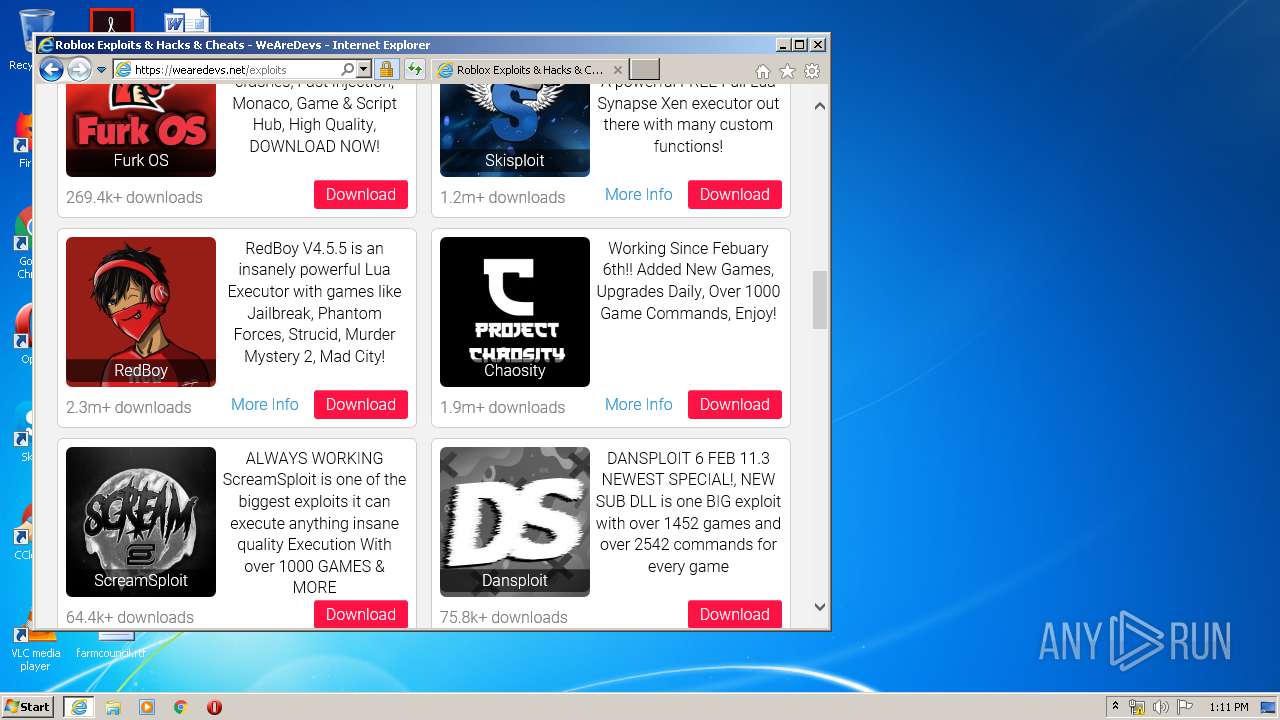
Task: Select the farmcouncil.rtf desktop file
Action: [111, 645]
